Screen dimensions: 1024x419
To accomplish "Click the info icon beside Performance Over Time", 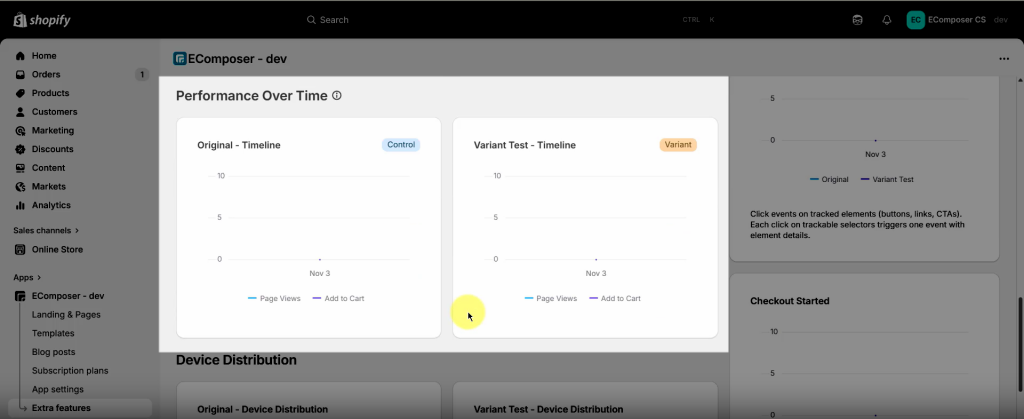I will point(337,96).
